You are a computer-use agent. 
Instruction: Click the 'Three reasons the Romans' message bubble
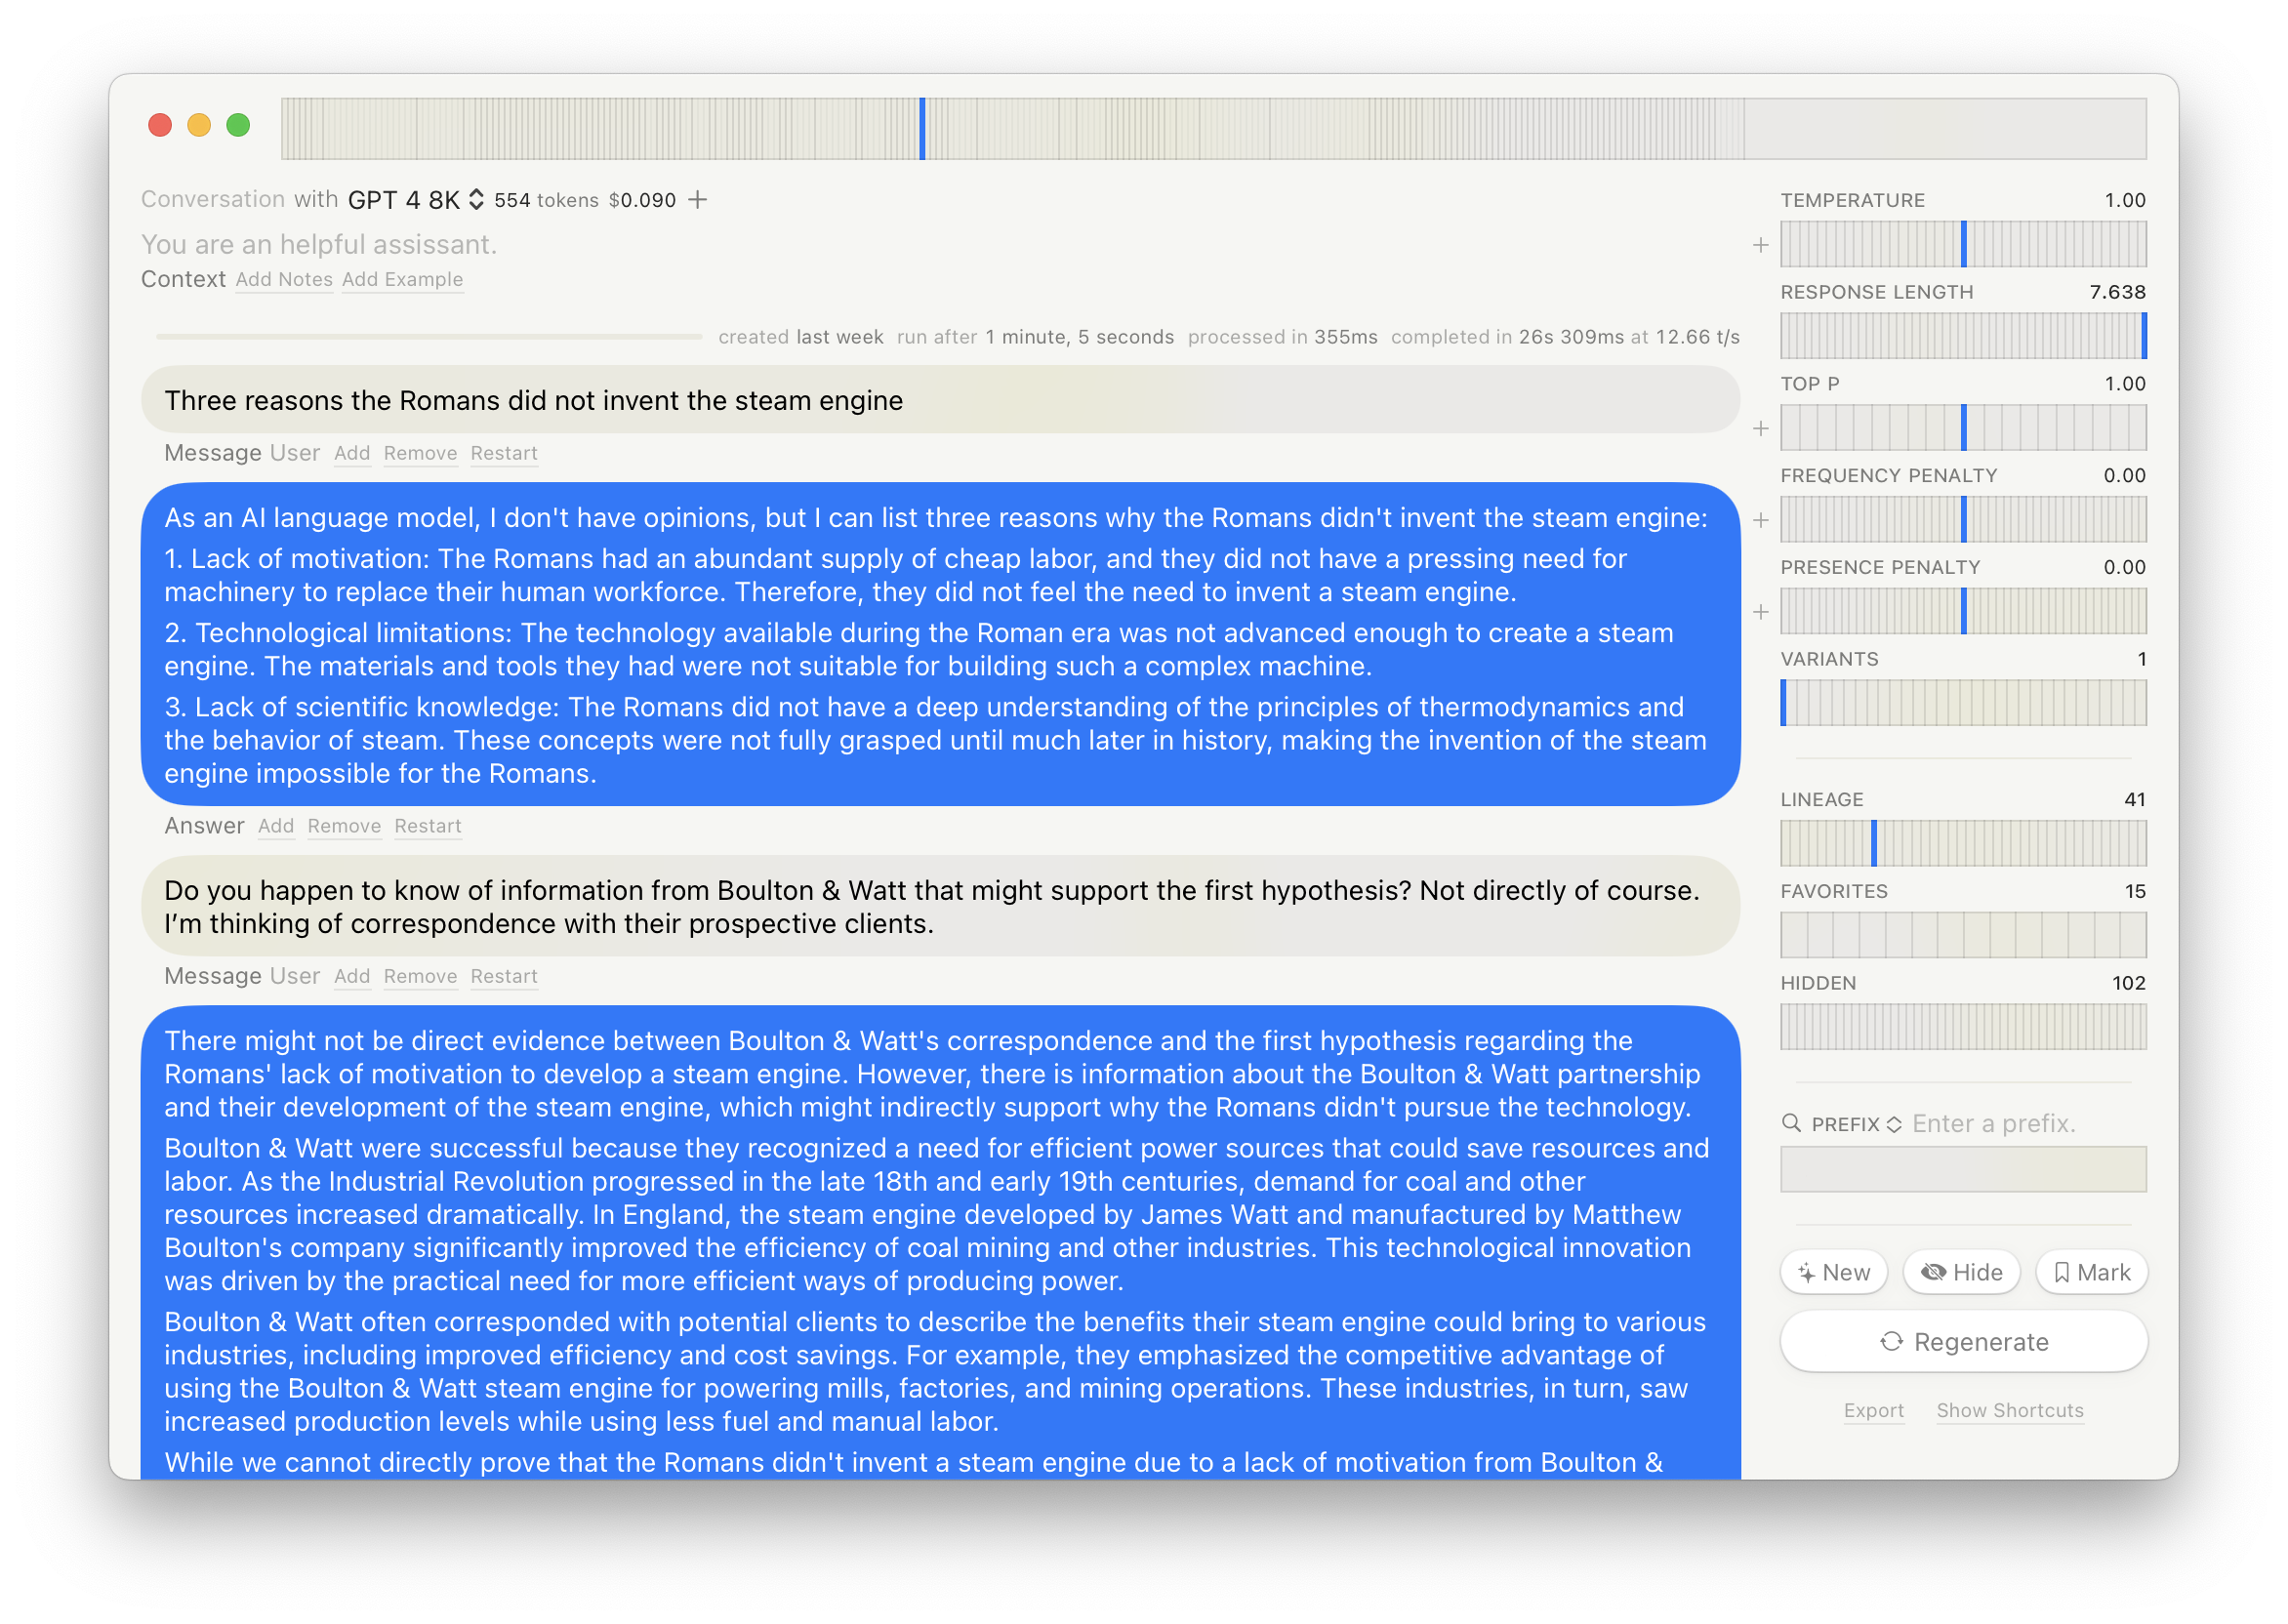940,400
